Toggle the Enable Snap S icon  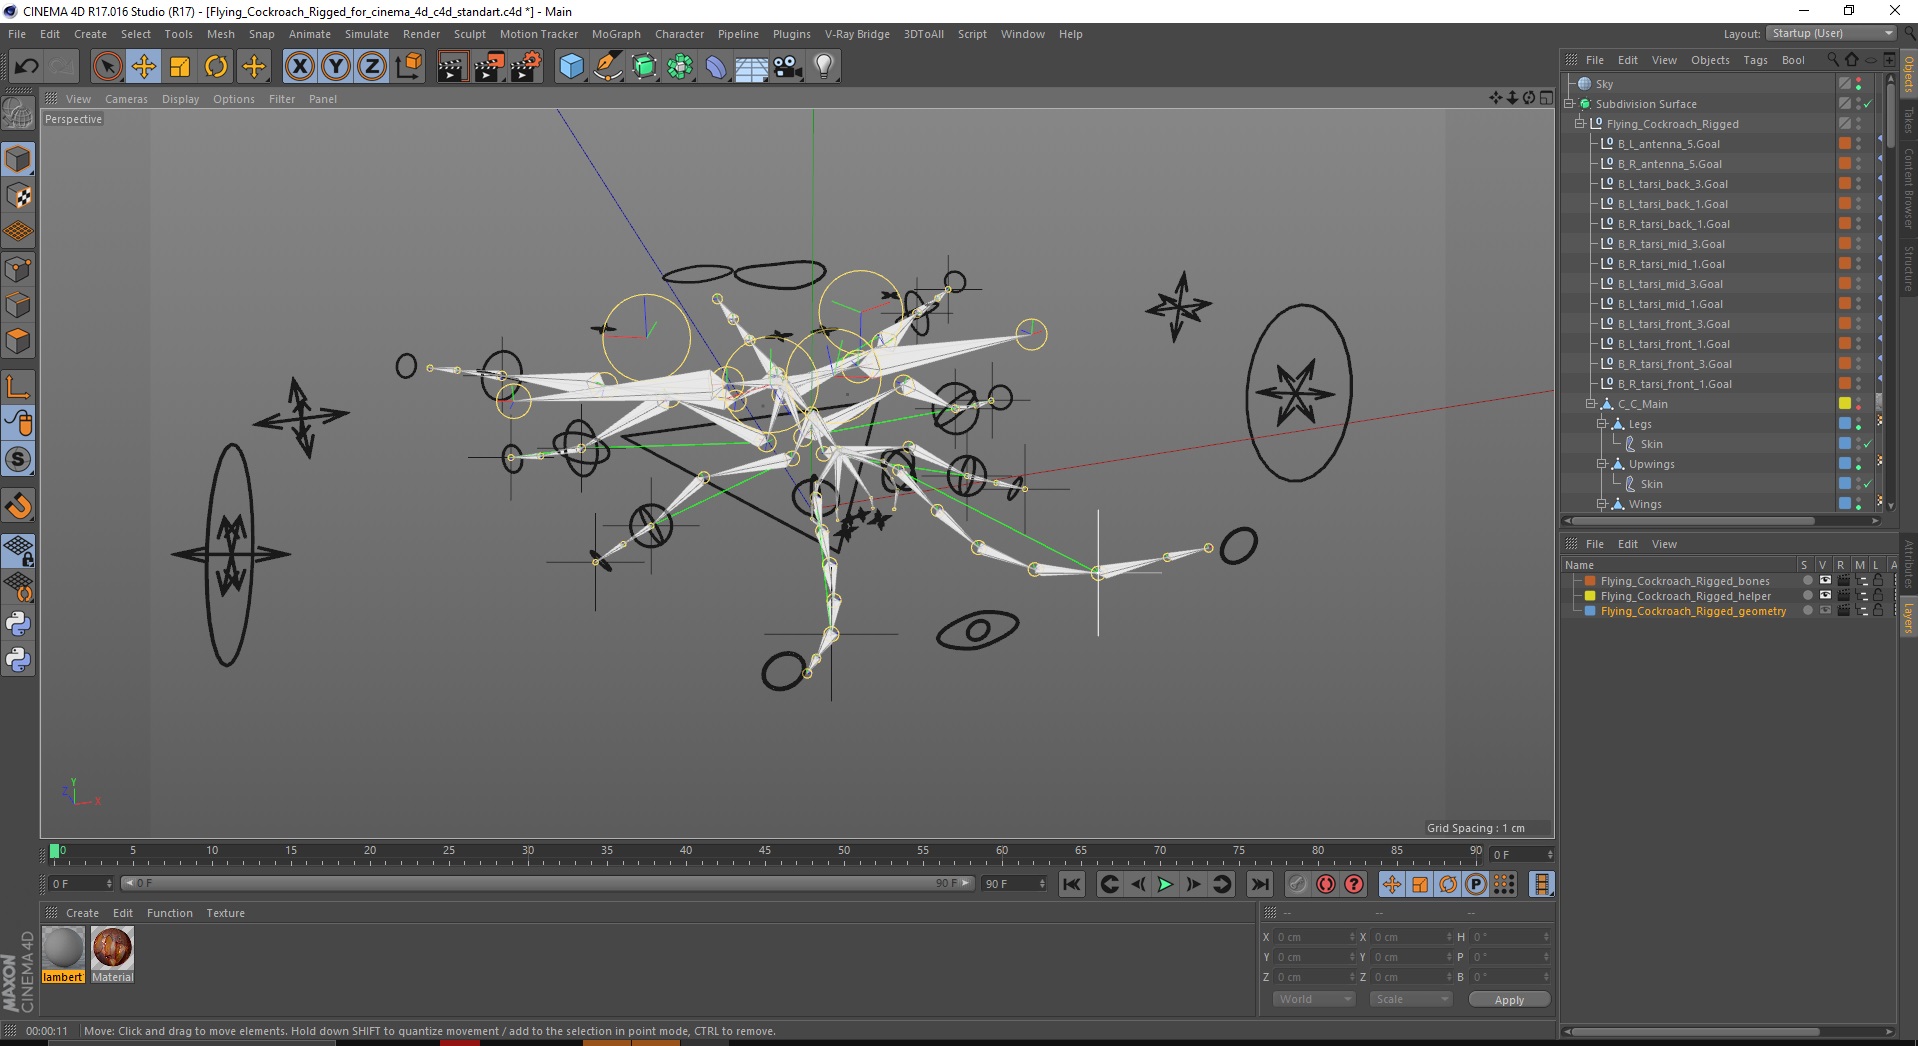18,460
